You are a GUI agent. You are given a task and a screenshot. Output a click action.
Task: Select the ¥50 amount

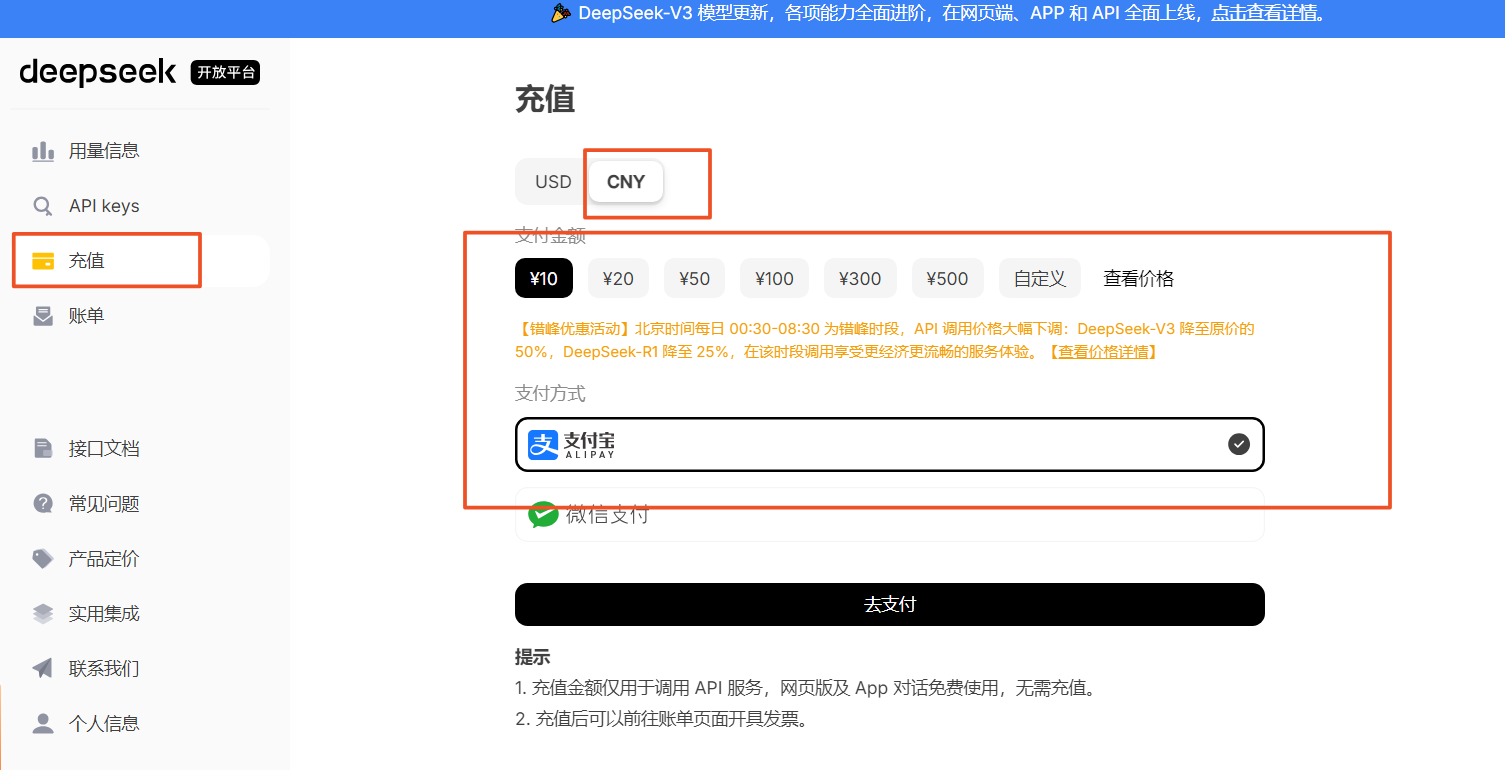coord(694,278)
